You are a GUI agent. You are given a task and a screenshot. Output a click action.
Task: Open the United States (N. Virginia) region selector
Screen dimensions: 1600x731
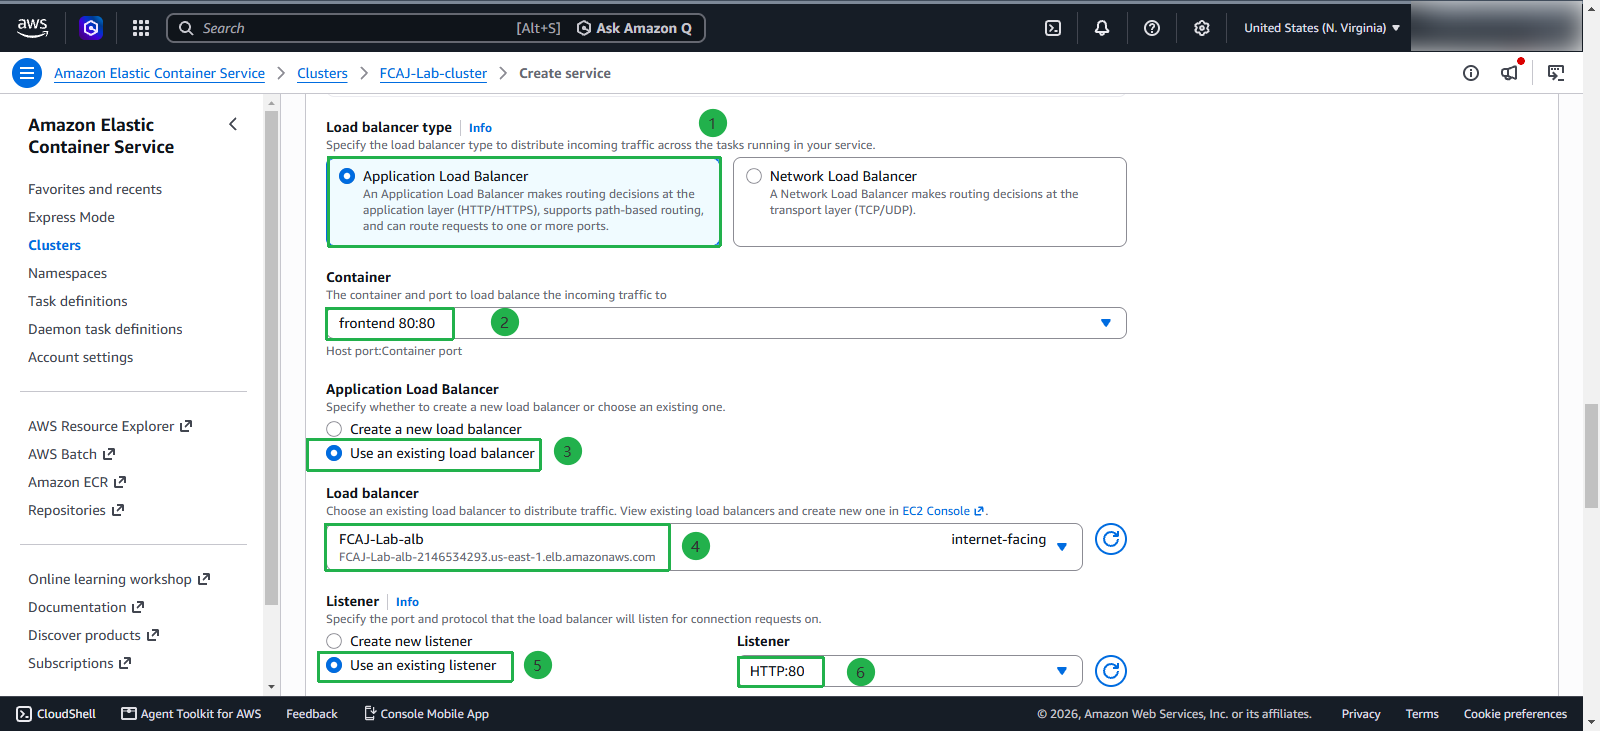(1322, 28)
